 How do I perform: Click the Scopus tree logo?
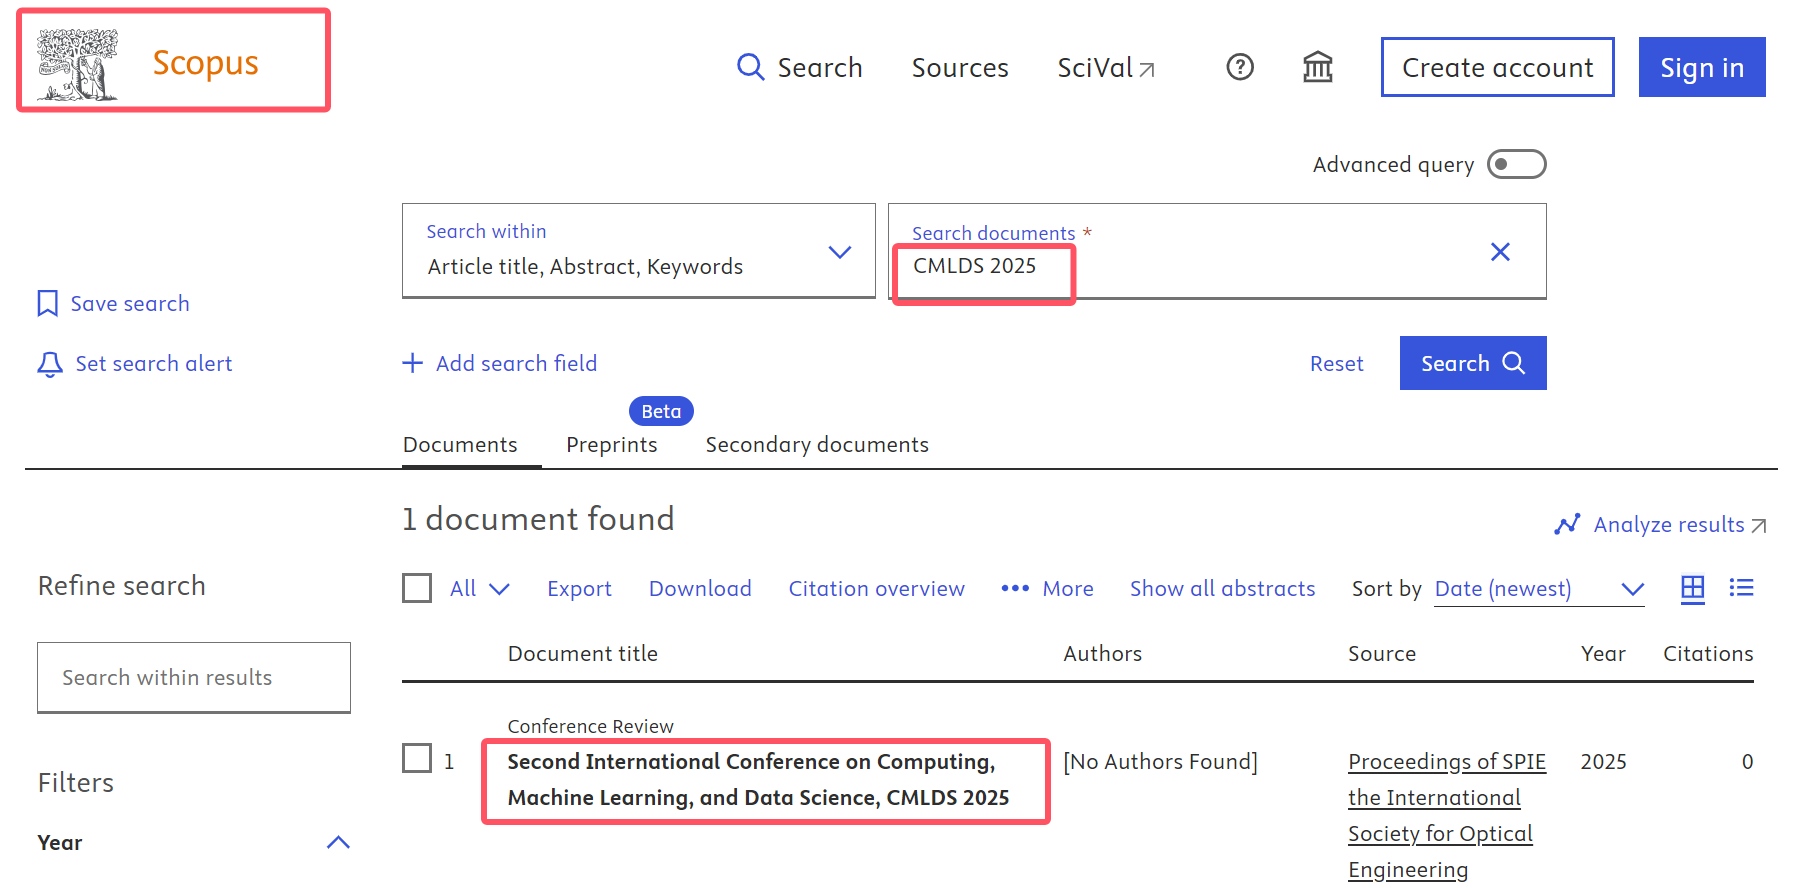pos(78,64)
